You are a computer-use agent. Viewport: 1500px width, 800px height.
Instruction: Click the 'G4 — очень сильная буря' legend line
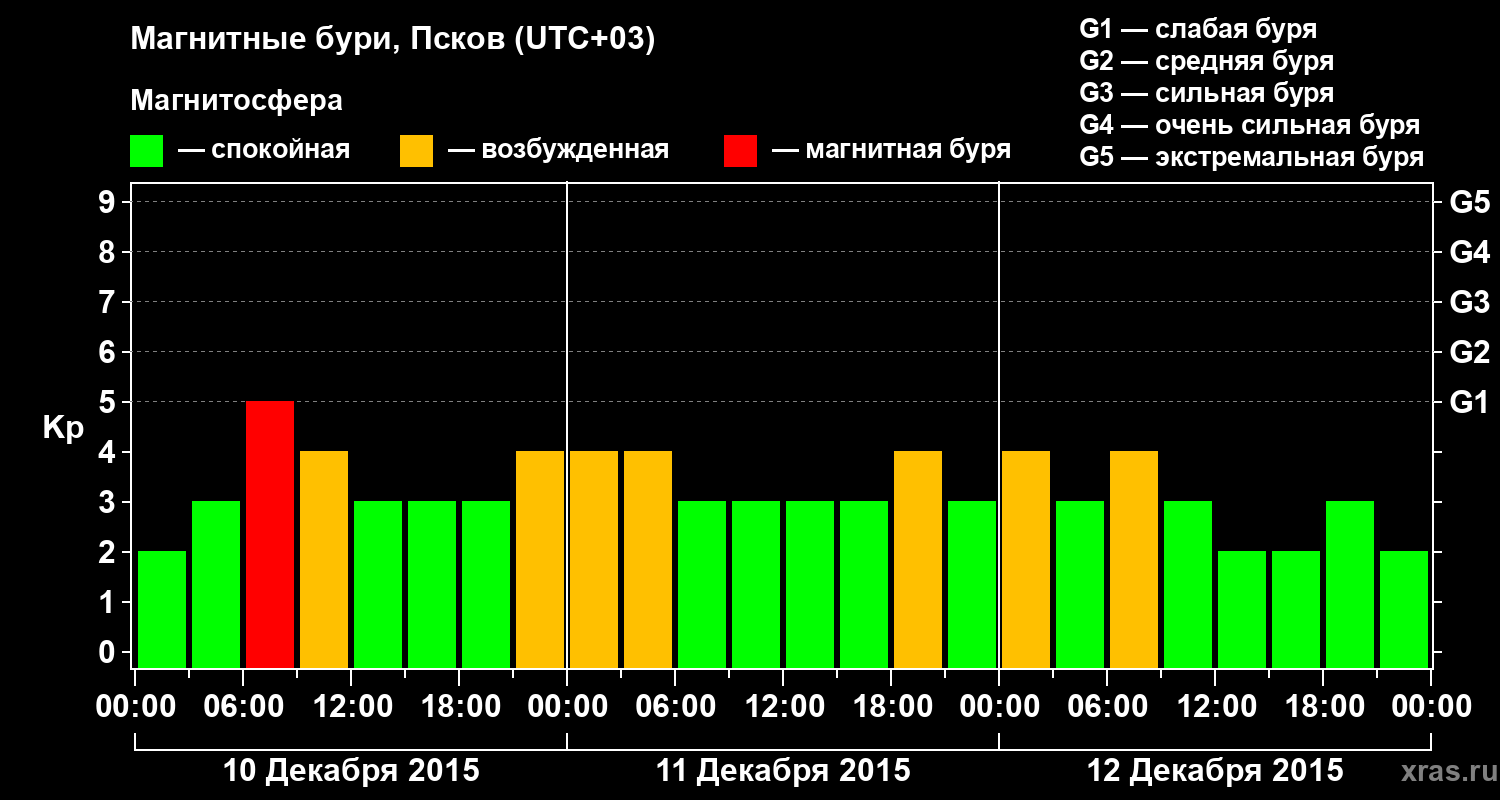pyautogui.click(x=1250, y=125)
